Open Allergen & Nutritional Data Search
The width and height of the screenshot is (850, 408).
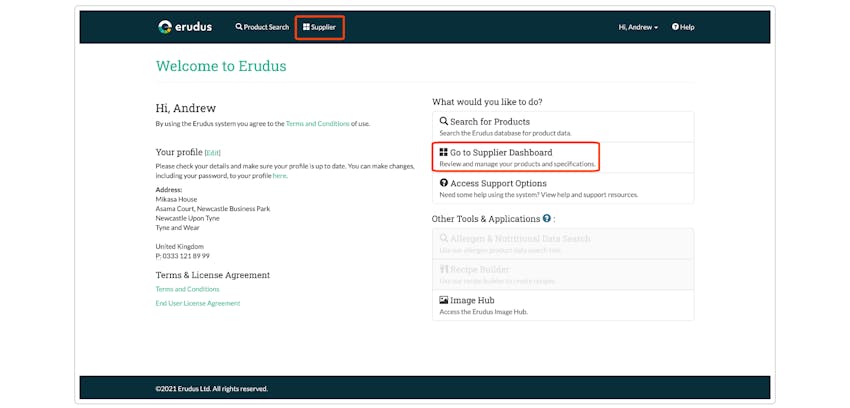click(x=563, y=243)
